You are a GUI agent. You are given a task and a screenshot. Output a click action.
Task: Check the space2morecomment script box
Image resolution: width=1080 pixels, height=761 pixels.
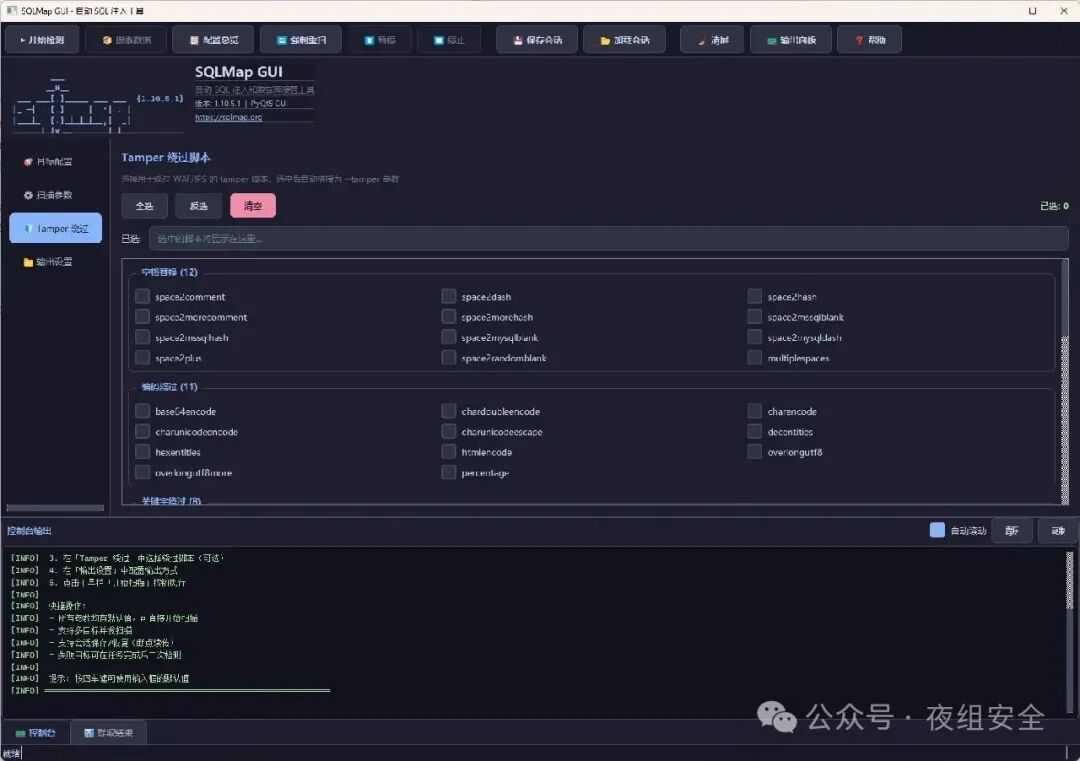click(x=143, y=317)
